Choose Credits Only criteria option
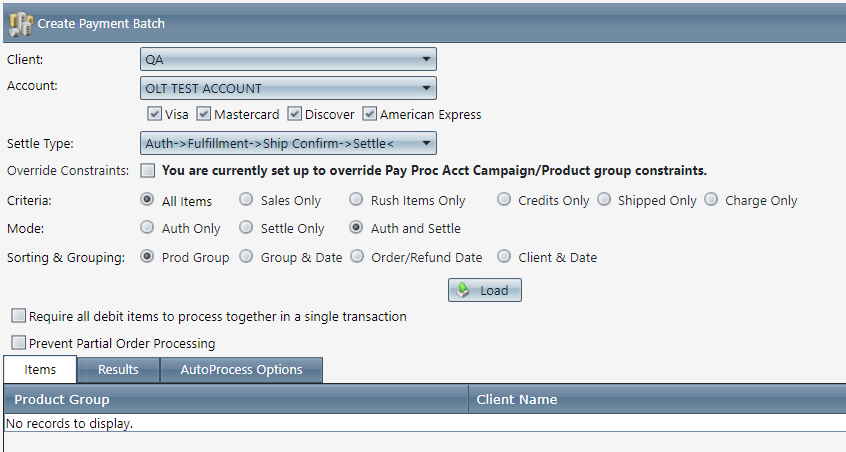The image size is (846, 452). (x=504, y=200)
